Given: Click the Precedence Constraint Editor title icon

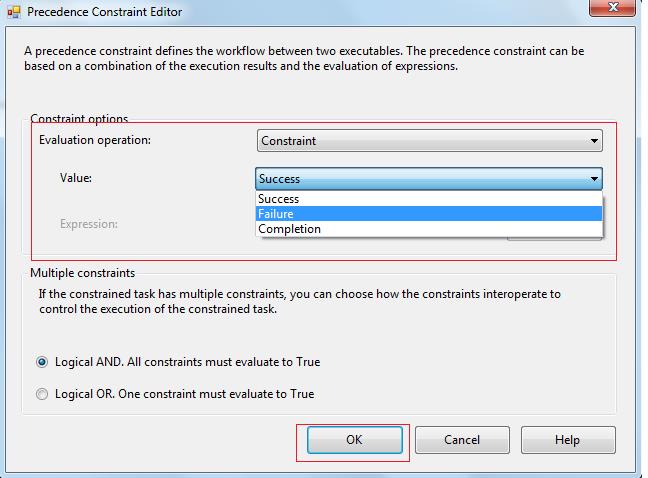Looking at the screenshot, I should pos(13,10).
